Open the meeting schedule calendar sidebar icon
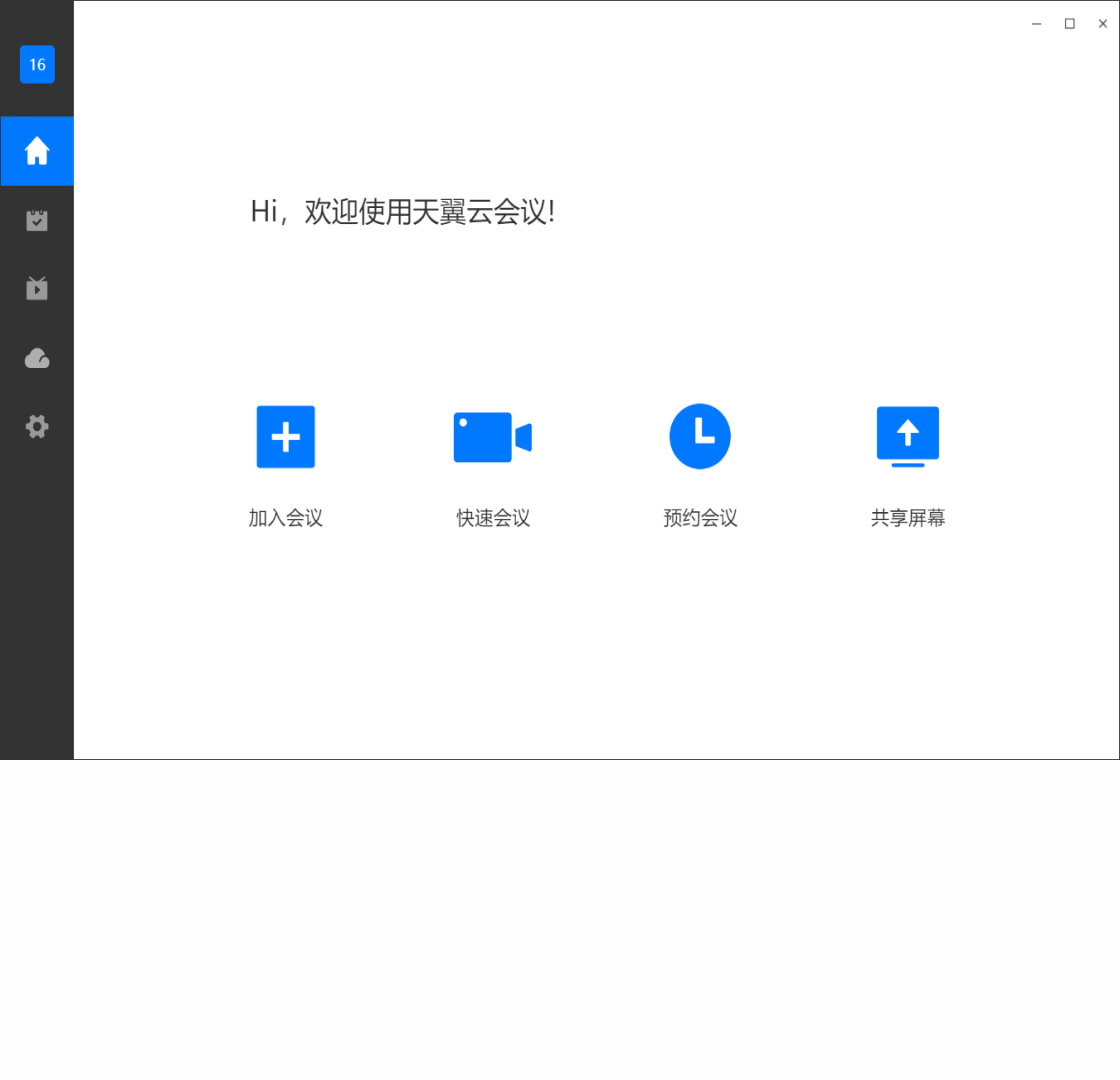Viewport: 1120px width, 1080px height. pyautogui.click(x=37, y=220)
